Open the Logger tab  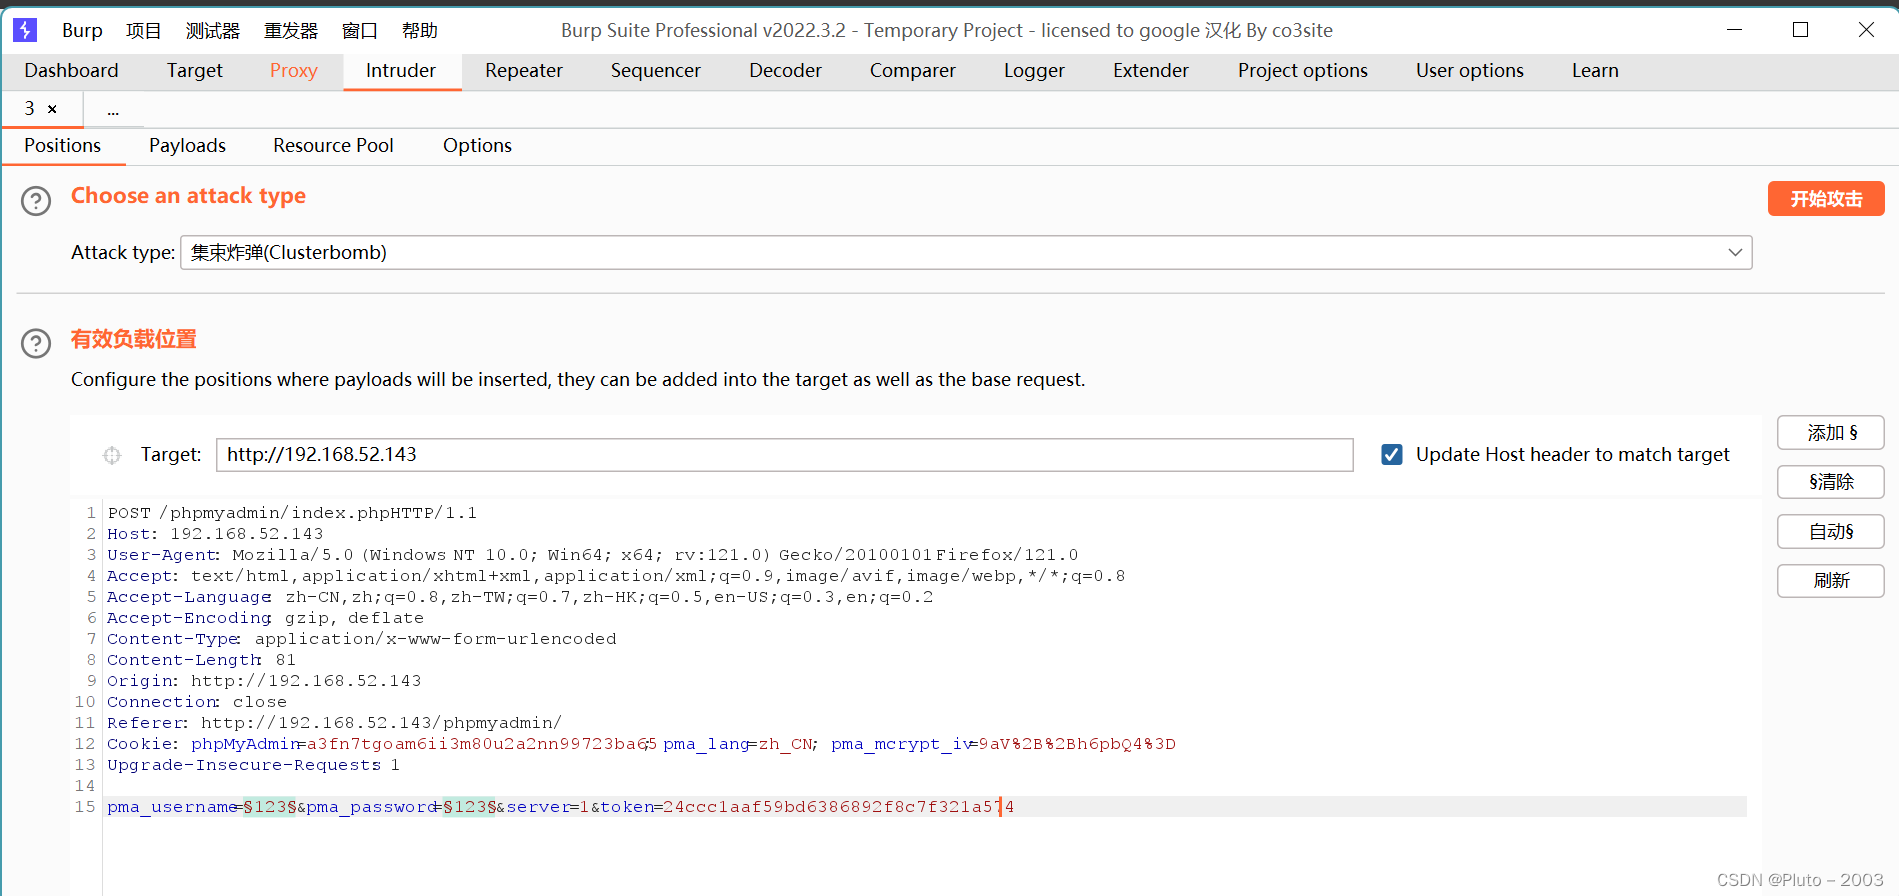point(1034,71)
